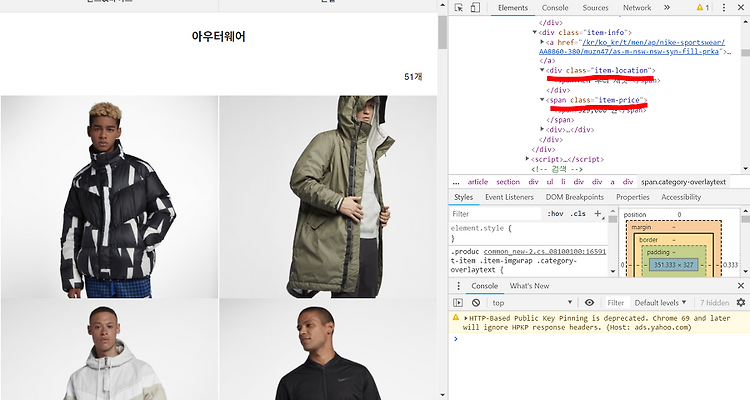Open the black white puffer jacket product

110,197
